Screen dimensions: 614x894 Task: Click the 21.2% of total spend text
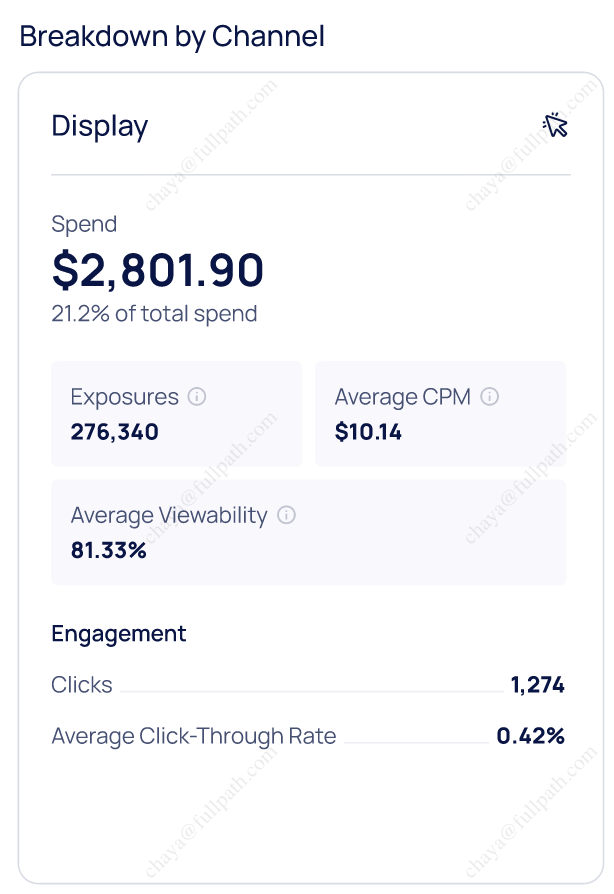154,314
